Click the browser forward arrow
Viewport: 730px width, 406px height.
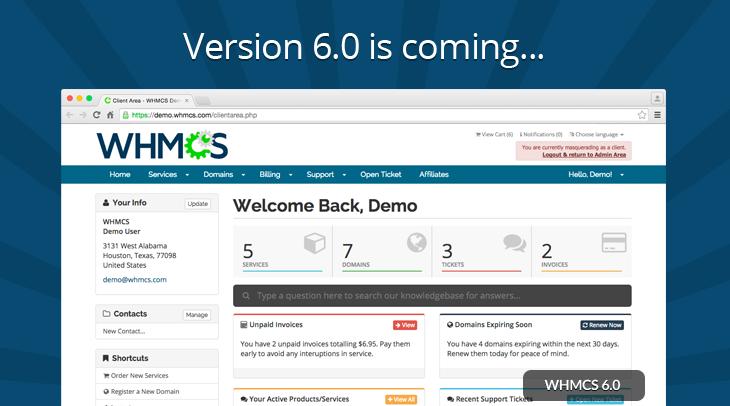tap(83, 115)
